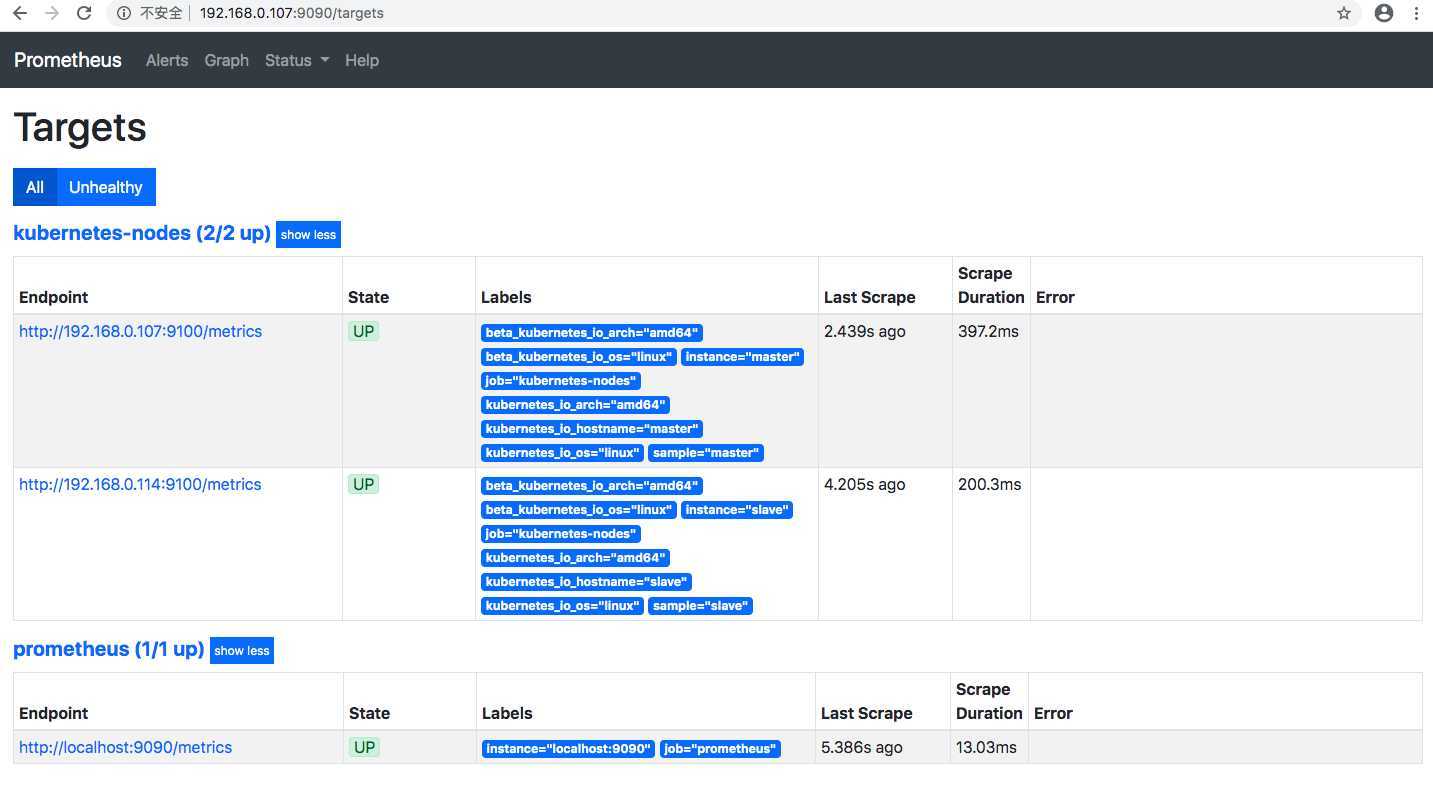Screen dimensions: 1433x787
Task: Open http://localhost:9090/metrics endpoint
Action: point(125,747)
